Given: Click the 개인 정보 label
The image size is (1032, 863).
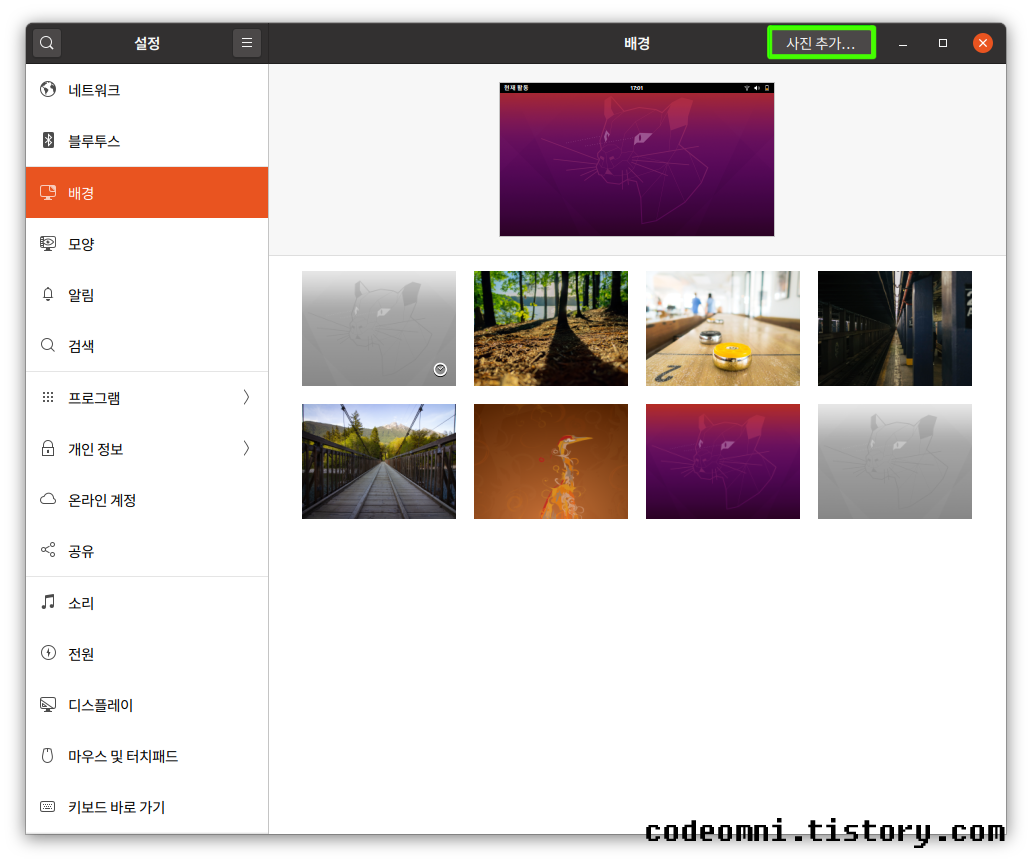Looking at the screenshot, I should (95, 449).
